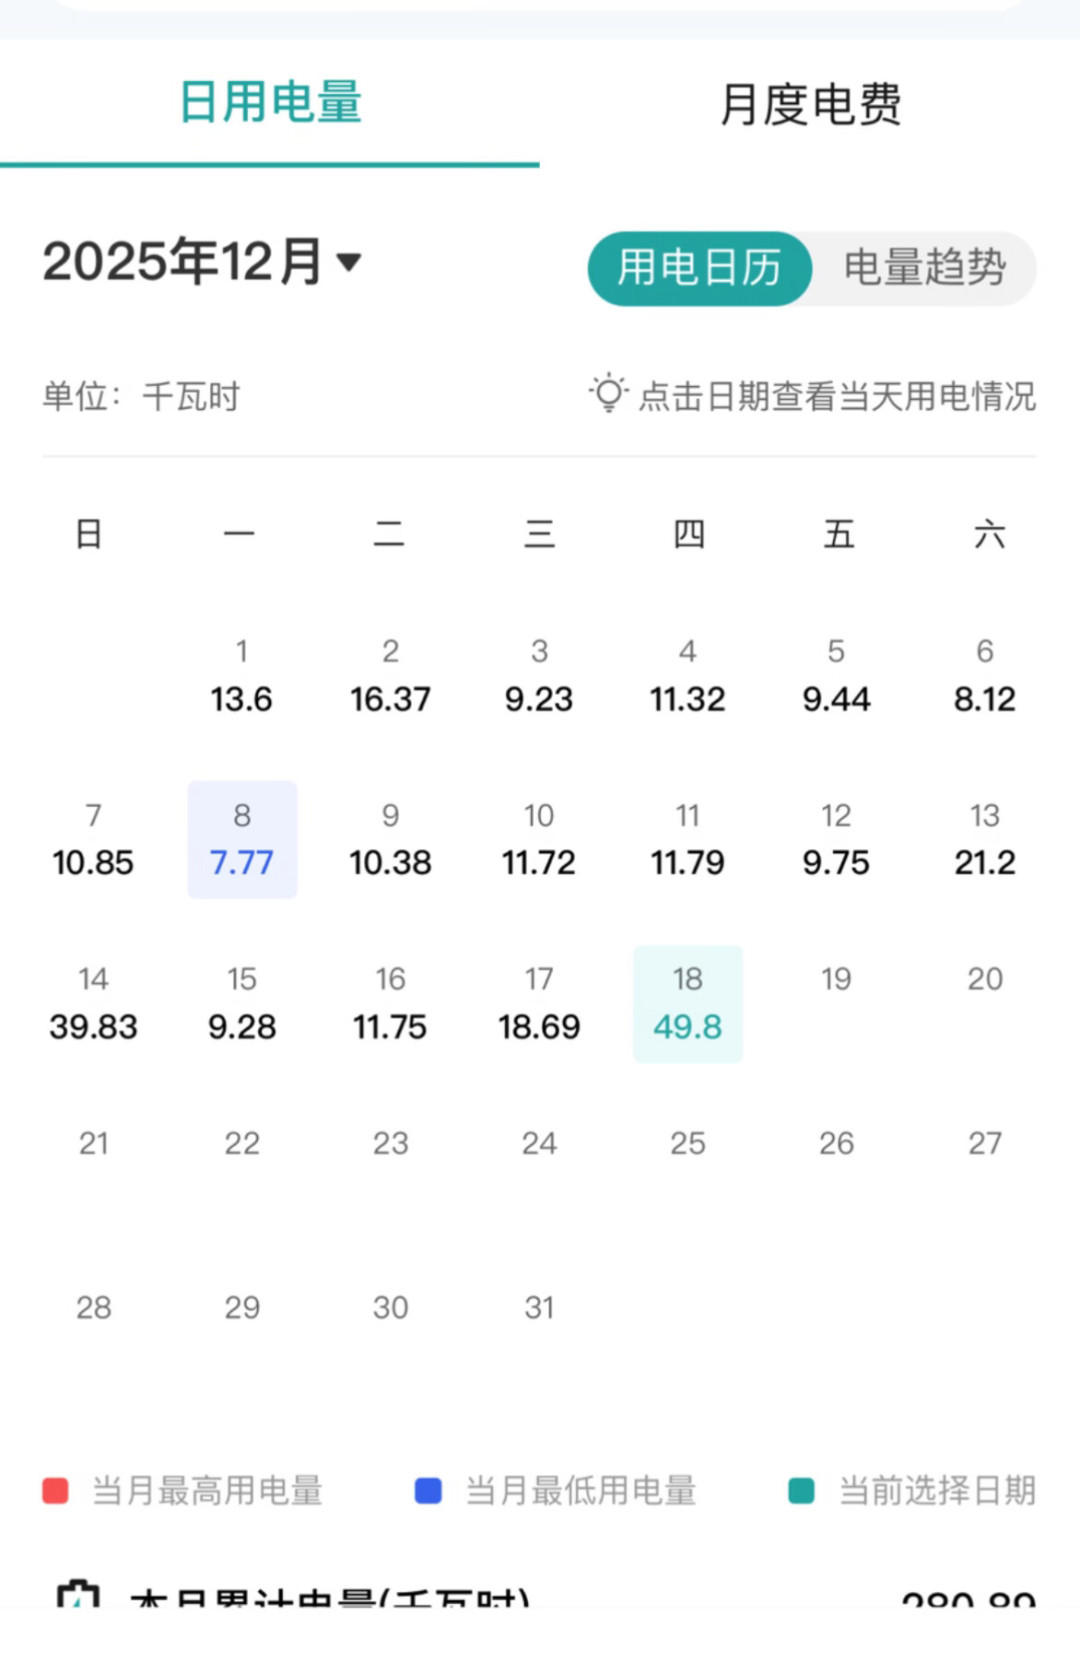Tap the lightbulb hint icon
The image size is (1080, 1662).
coord(608,394)
